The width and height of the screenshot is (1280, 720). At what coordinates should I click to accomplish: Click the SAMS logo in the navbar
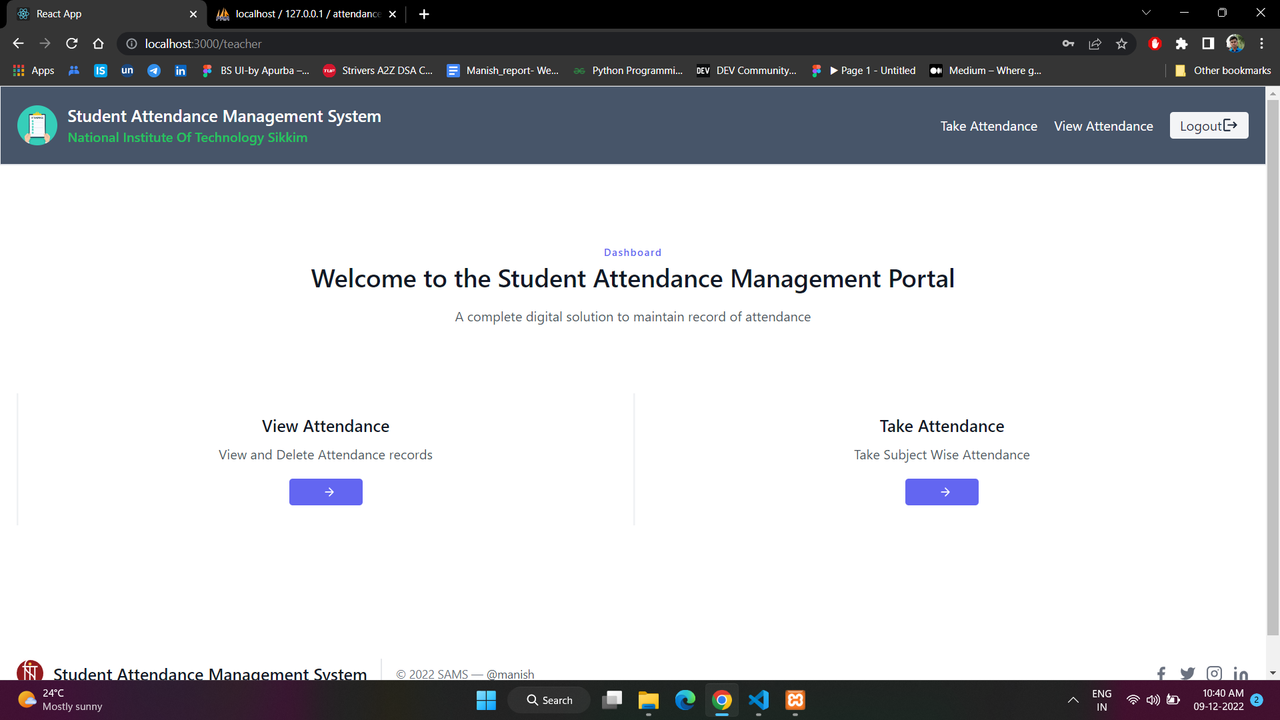[37, 125]
